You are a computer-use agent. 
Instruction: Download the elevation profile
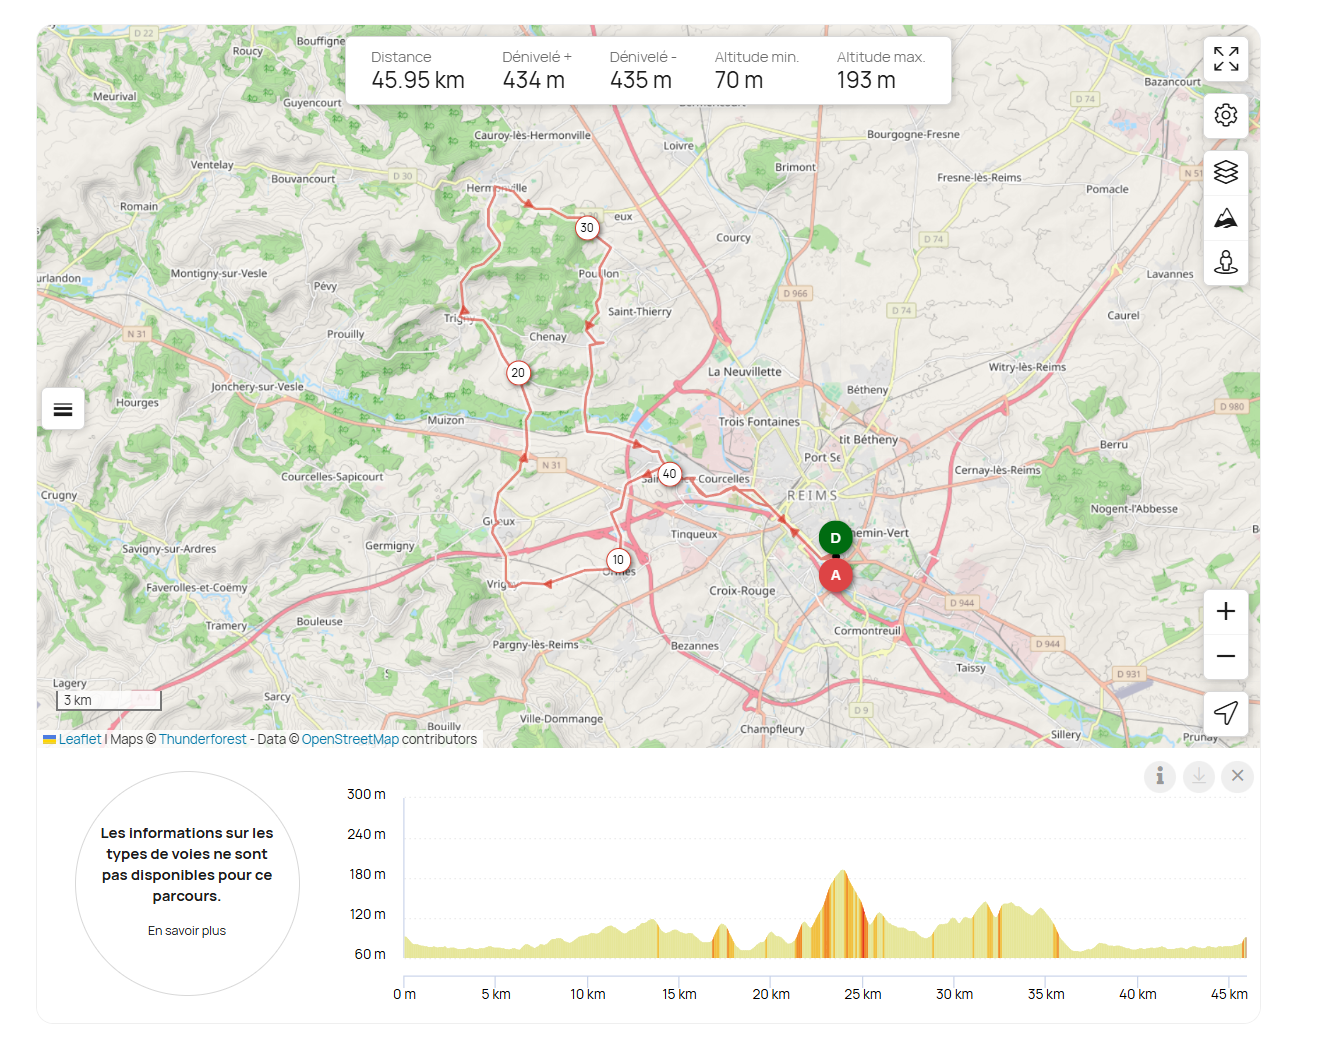(x=1198, y=776)
